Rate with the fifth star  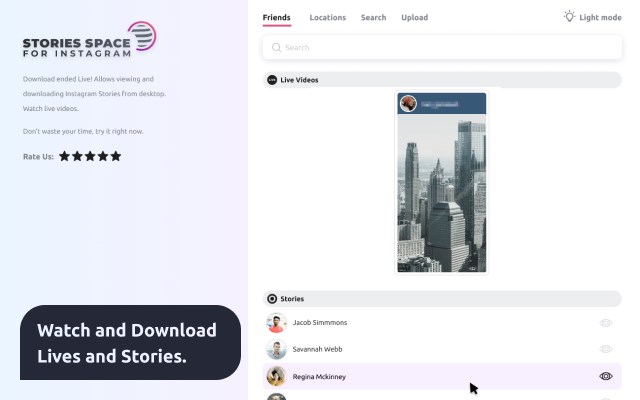click(x=116, y=156)
